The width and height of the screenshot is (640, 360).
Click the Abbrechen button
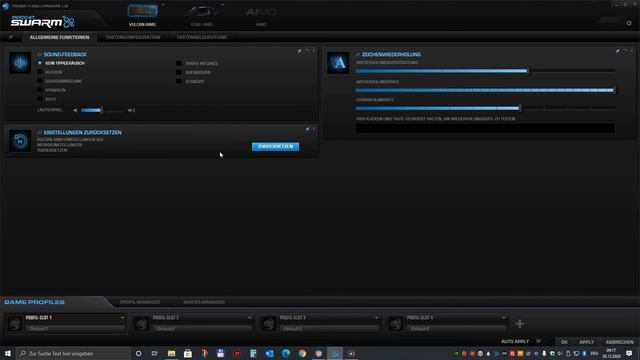tap(620, 342)
